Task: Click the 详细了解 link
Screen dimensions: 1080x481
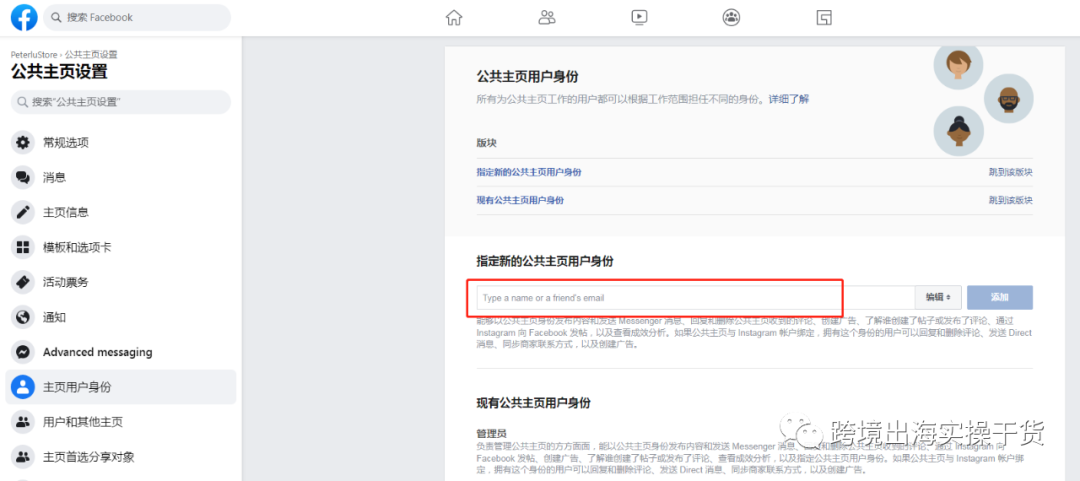Action: (x=789, y=99)
